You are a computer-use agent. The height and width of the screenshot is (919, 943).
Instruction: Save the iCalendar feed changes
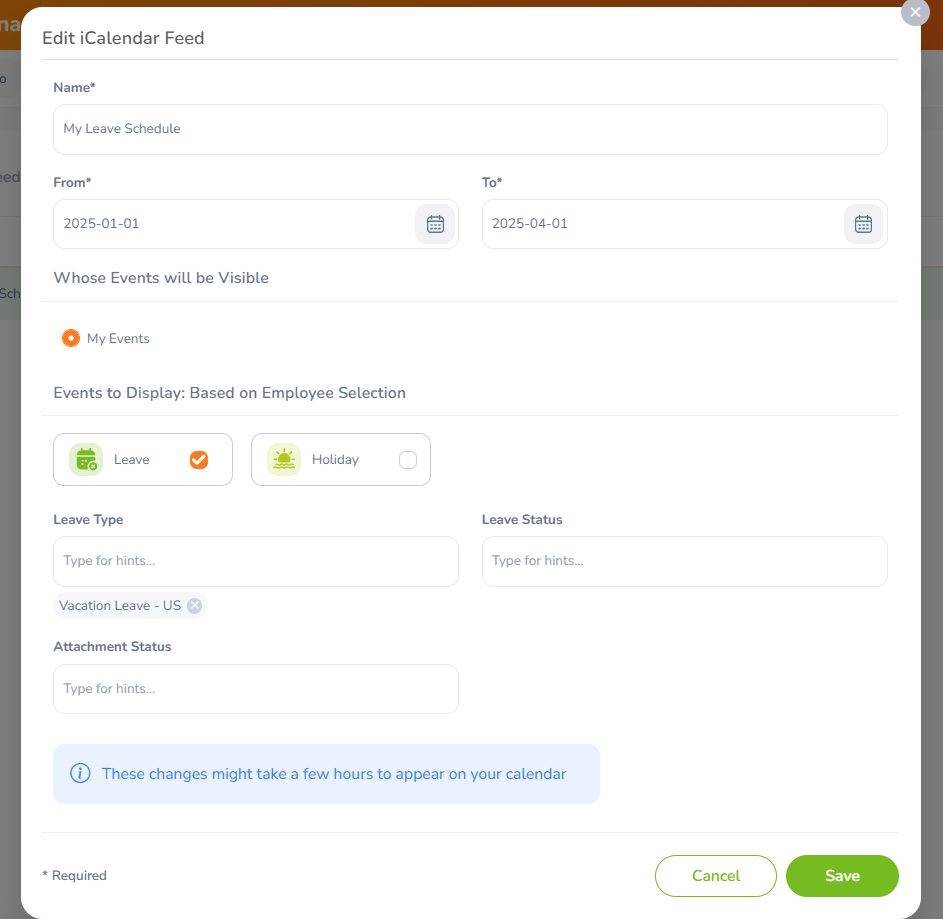(842, 876)
